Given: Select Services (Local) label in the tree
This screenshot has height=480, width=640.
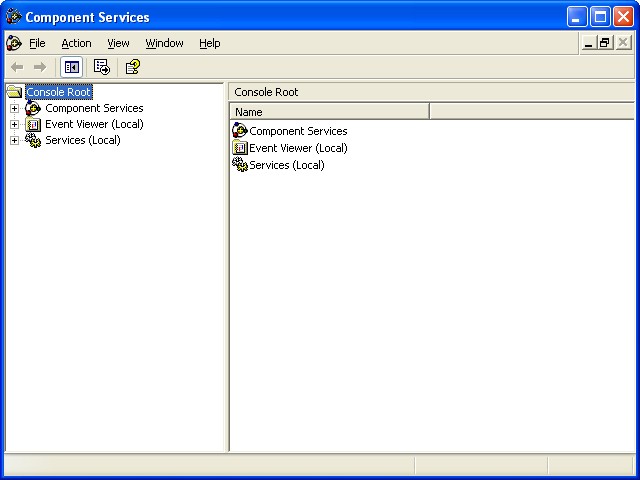Looking at the screenshot, I should 83,140.
